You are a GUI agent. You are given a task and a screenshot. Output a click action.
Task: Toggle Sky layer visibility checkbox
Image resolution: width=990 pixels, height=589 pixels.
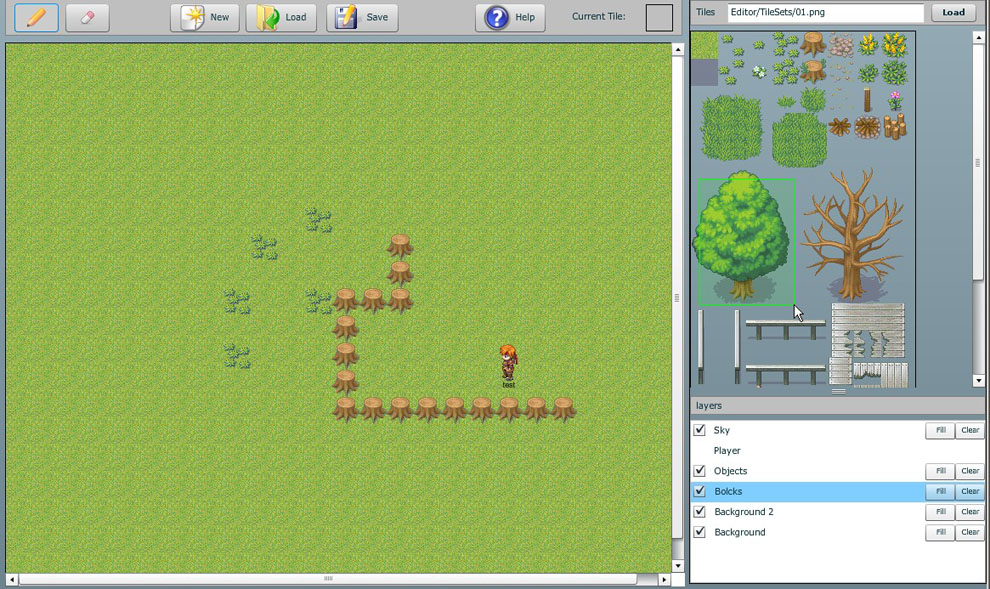pyautogui.click(x=700, y=430)
